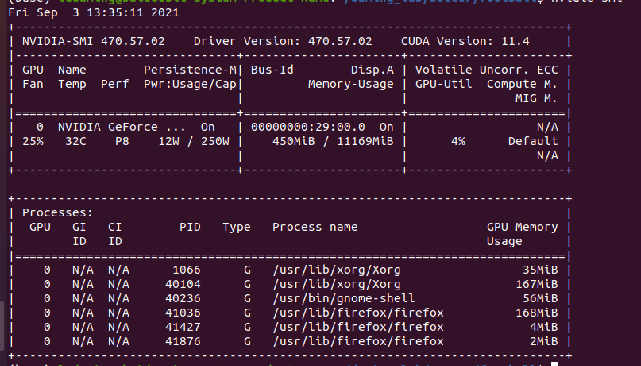Image resolution: width=641 pixels, height=366 pixels.
Task: Click the 56MiB gnome-shell memory usage
Action: 540,299
